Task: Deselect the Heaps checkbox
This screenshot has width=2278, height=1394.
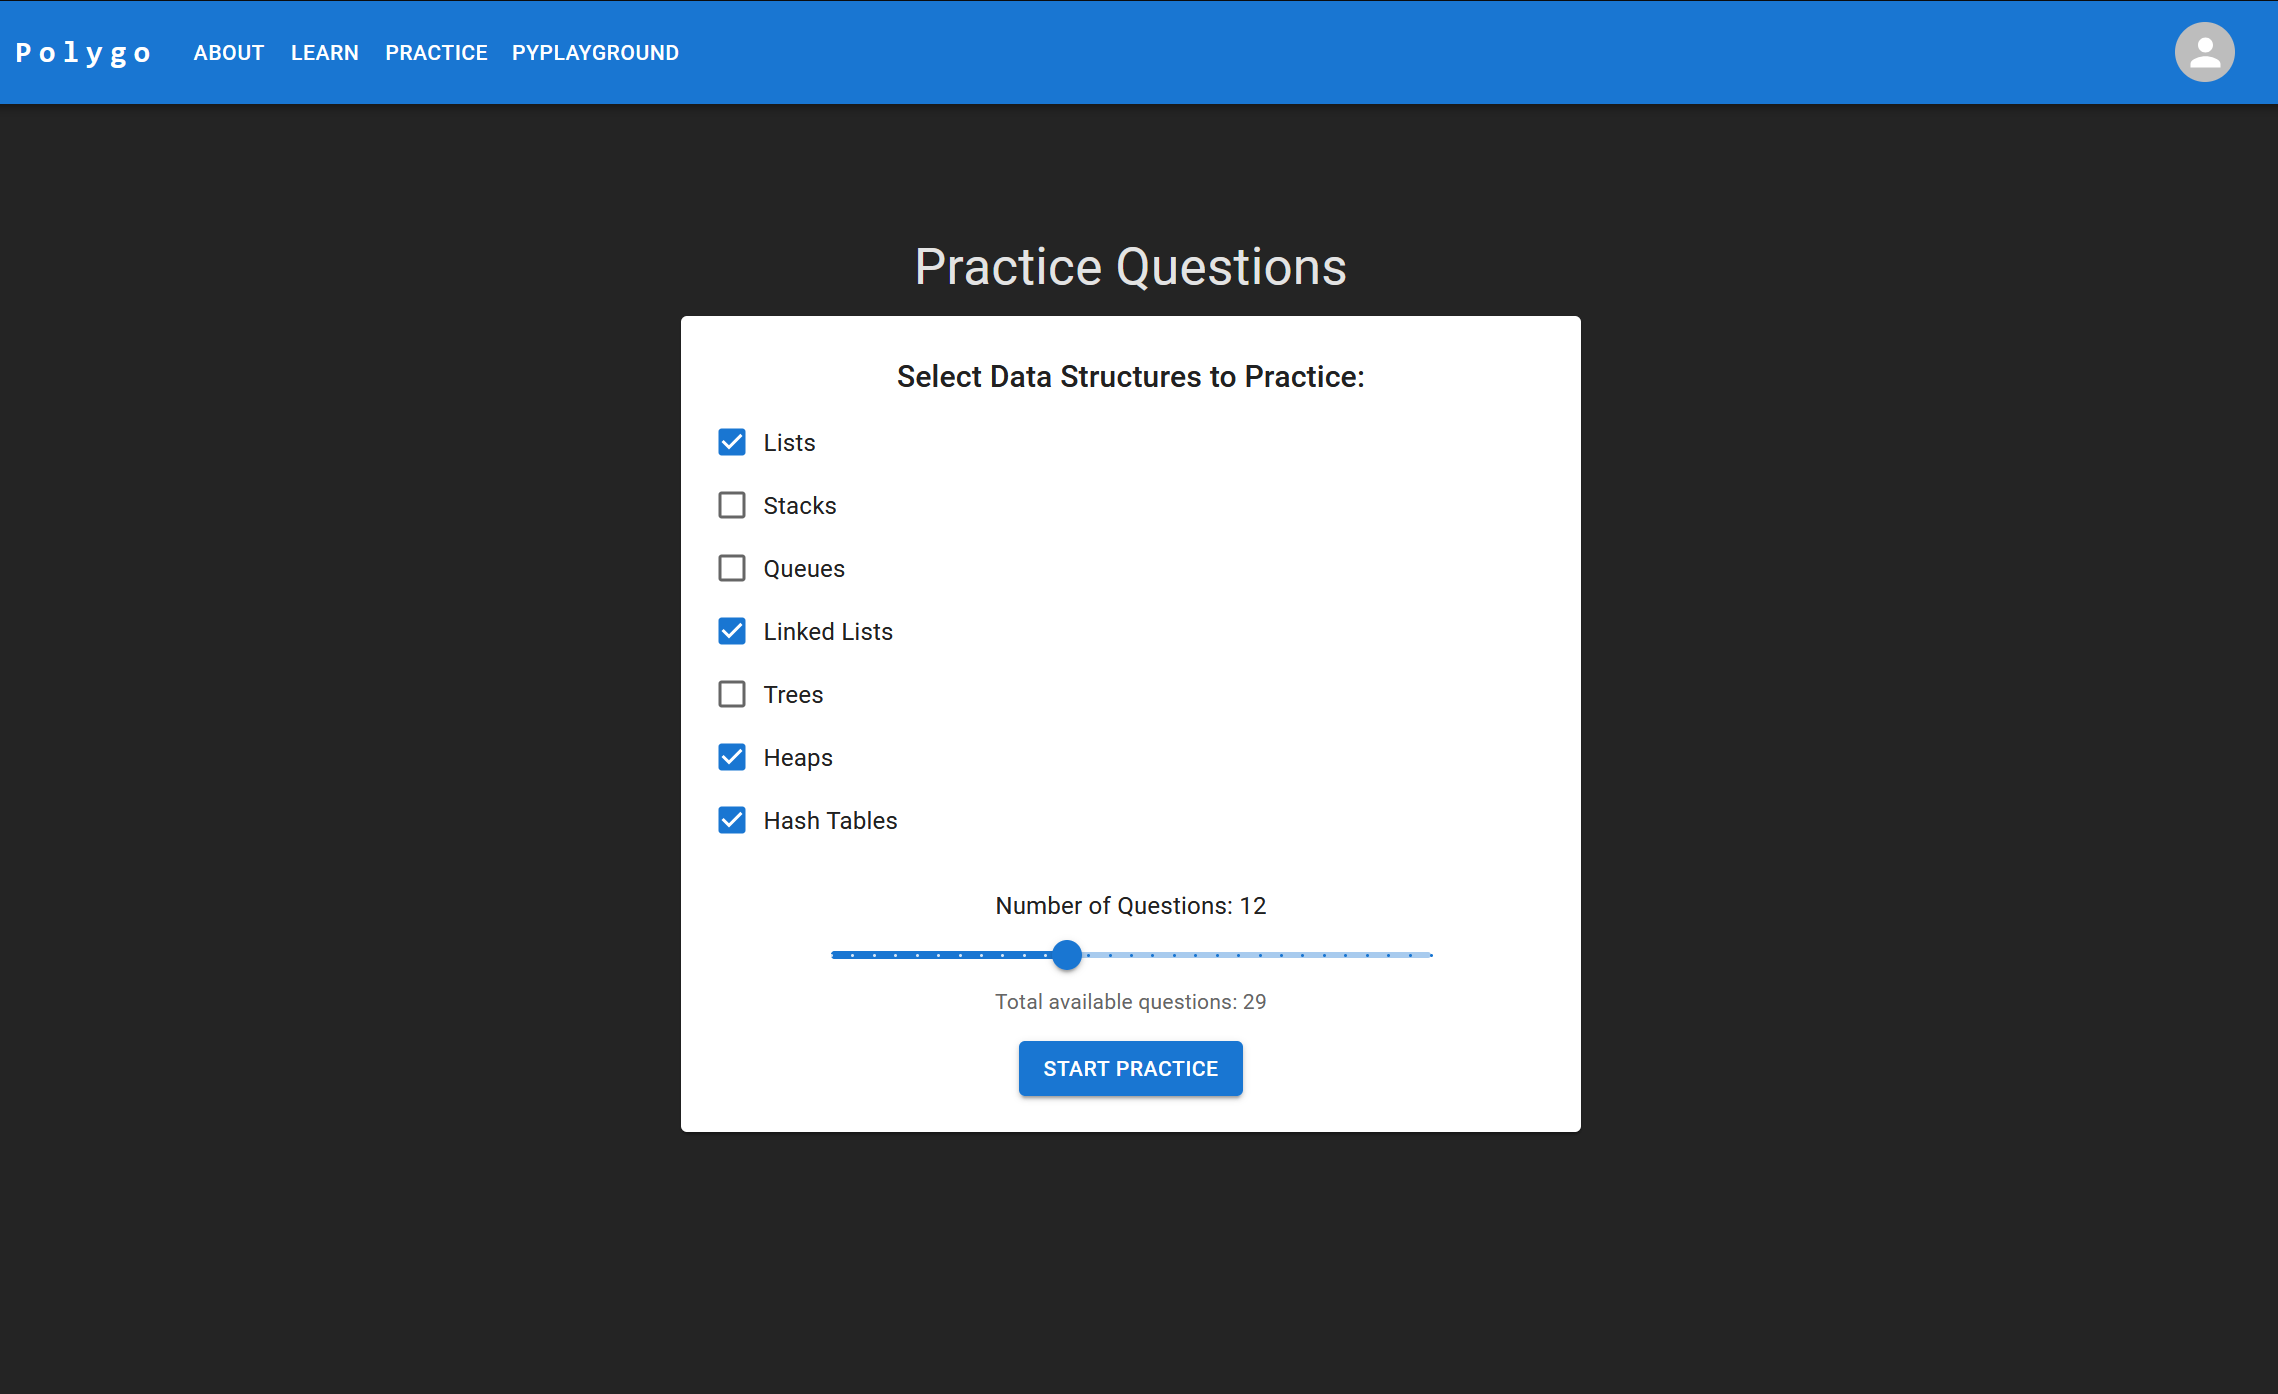Action: (732, 757)
